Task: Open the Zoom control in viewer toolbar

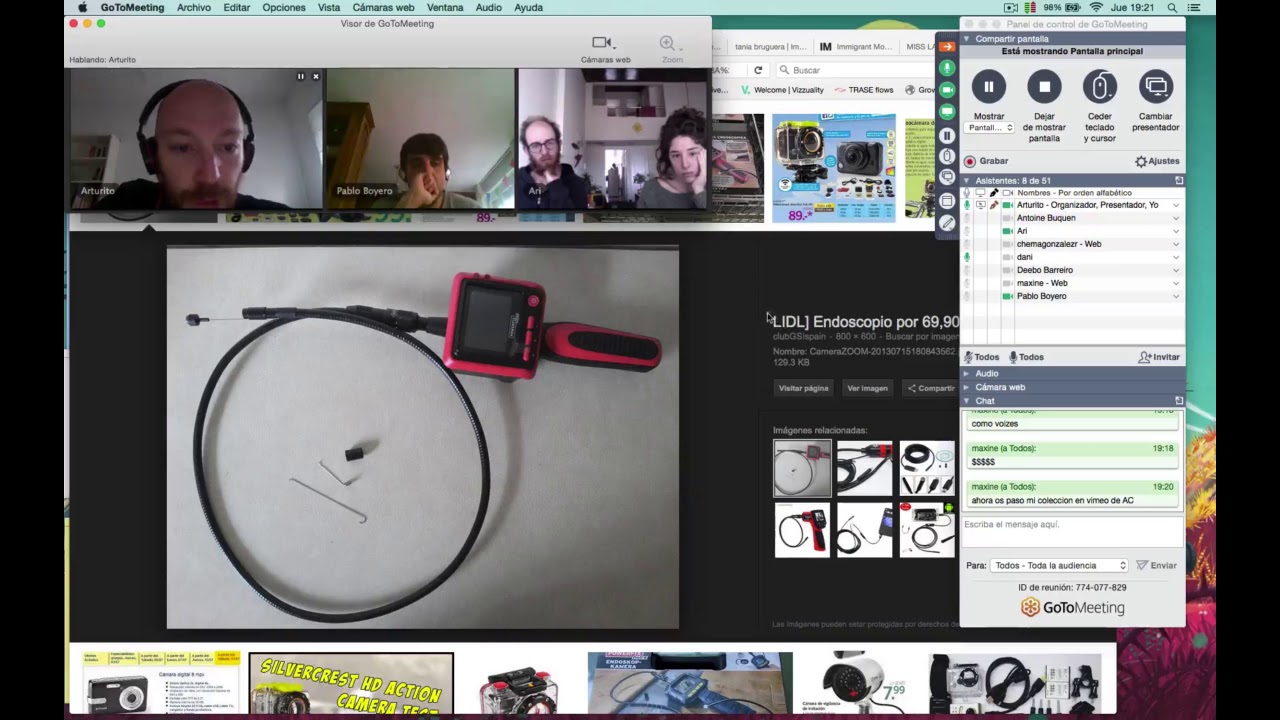Action: click(671, 49)
